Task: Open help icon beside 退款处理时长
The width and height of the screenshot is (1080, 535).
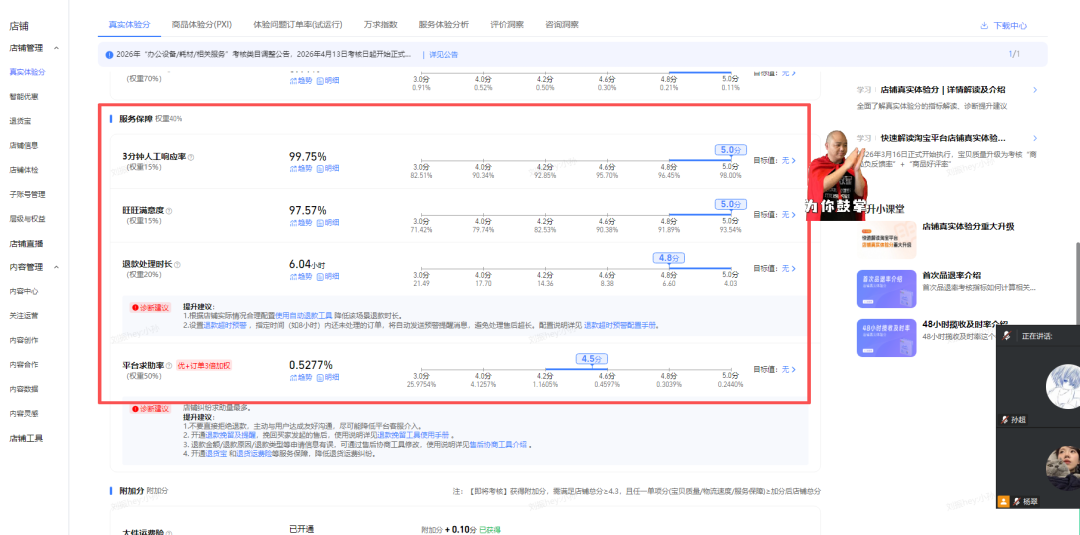Action: (178, 264)
